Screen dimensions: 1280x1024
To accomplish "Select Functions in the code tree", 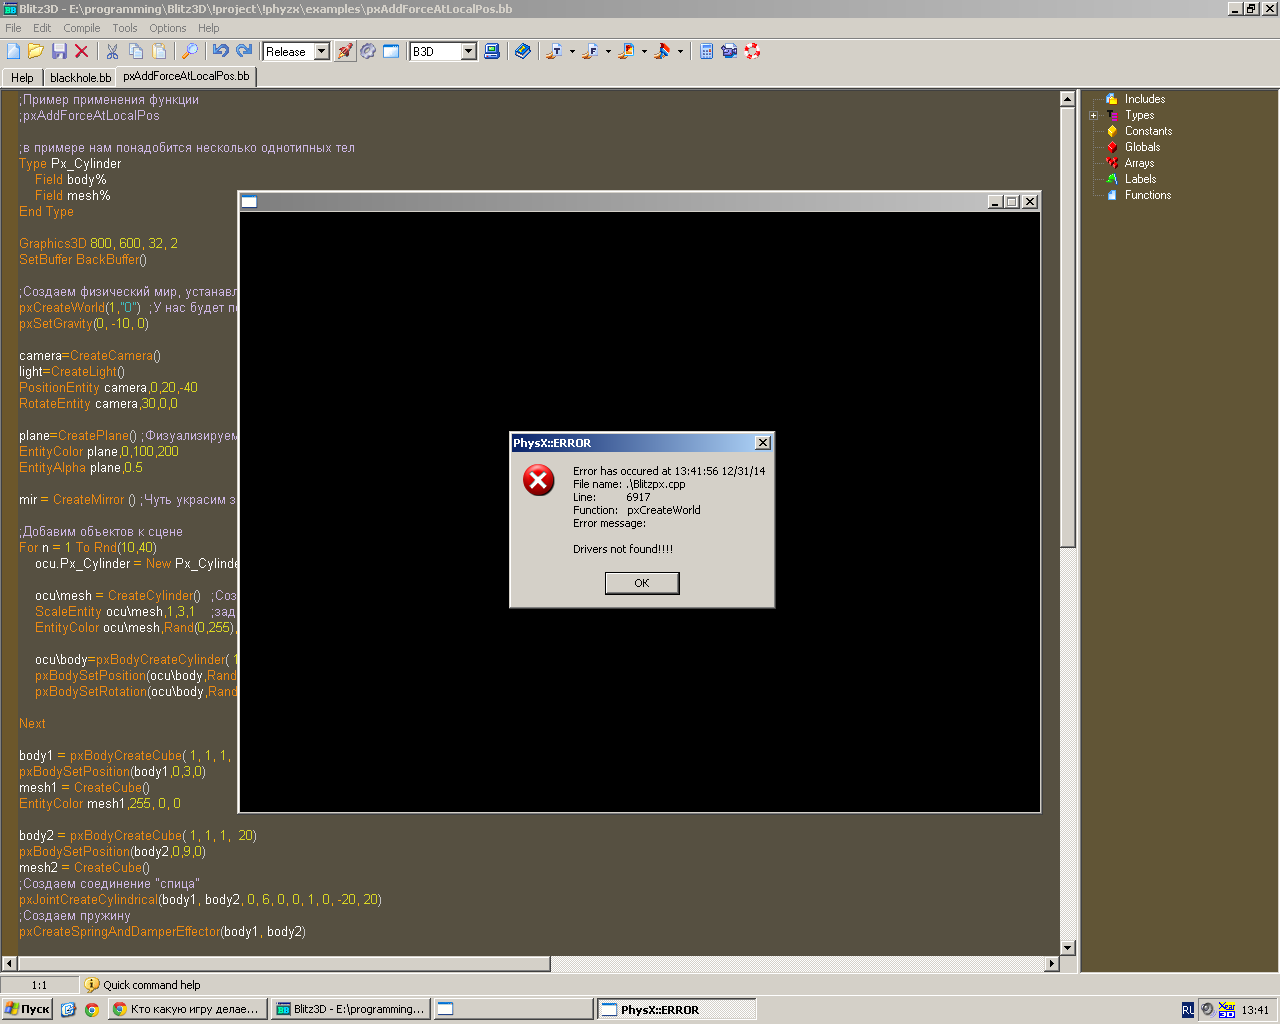I will pos(1147,195).
